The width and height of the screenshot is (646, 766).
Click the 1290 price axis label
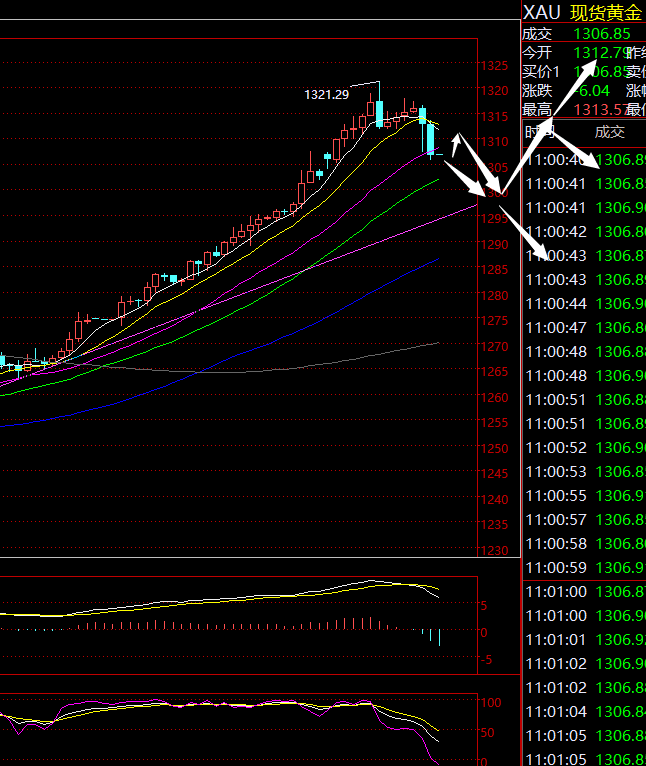click(494, 244)
